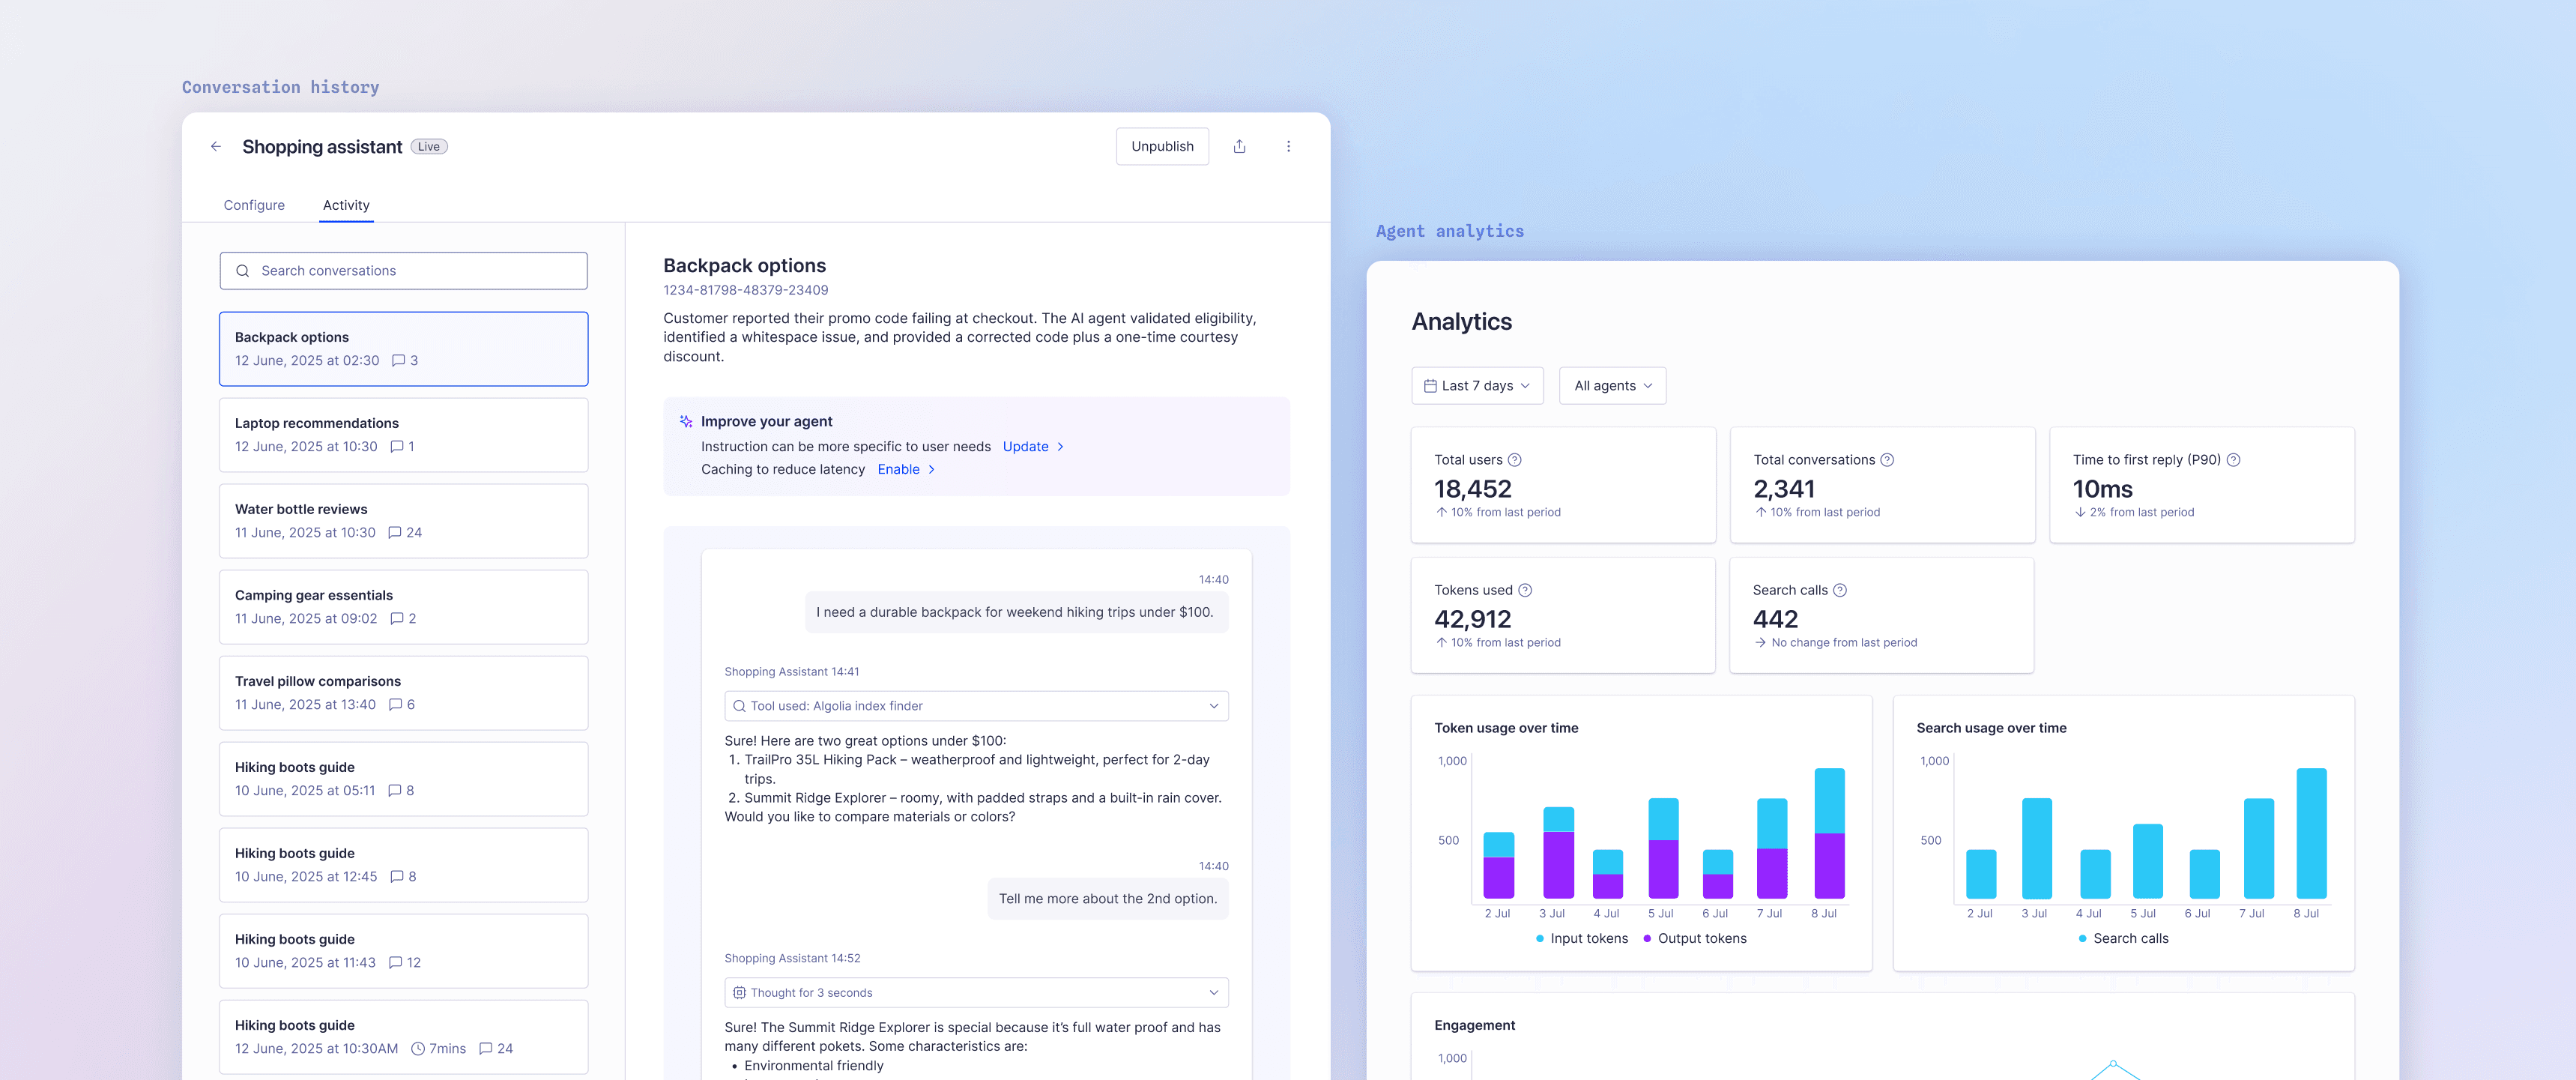Screen dimensions: 2576x1080
Task: Expand the Thought for 3 seconds section
Action: (976, 992)
